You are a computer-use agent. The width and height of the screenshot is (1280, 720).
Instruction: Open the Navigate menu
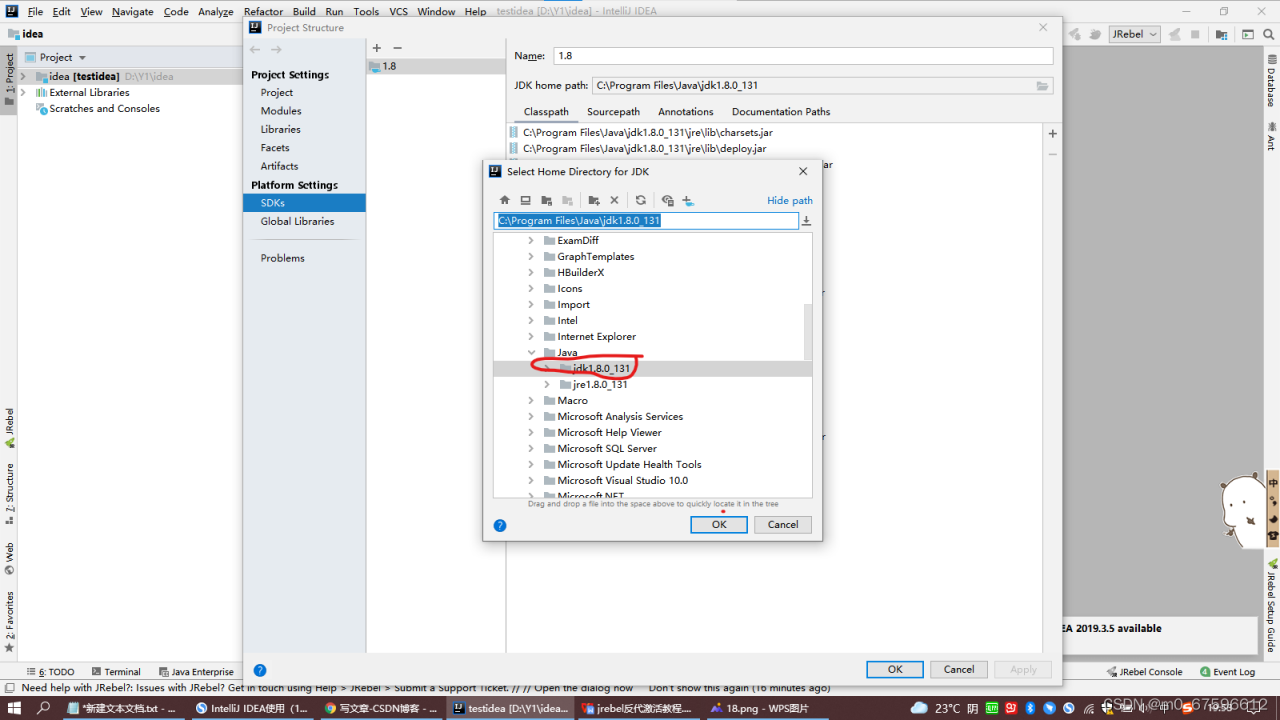pyautogui.click(x=133, y=12)
